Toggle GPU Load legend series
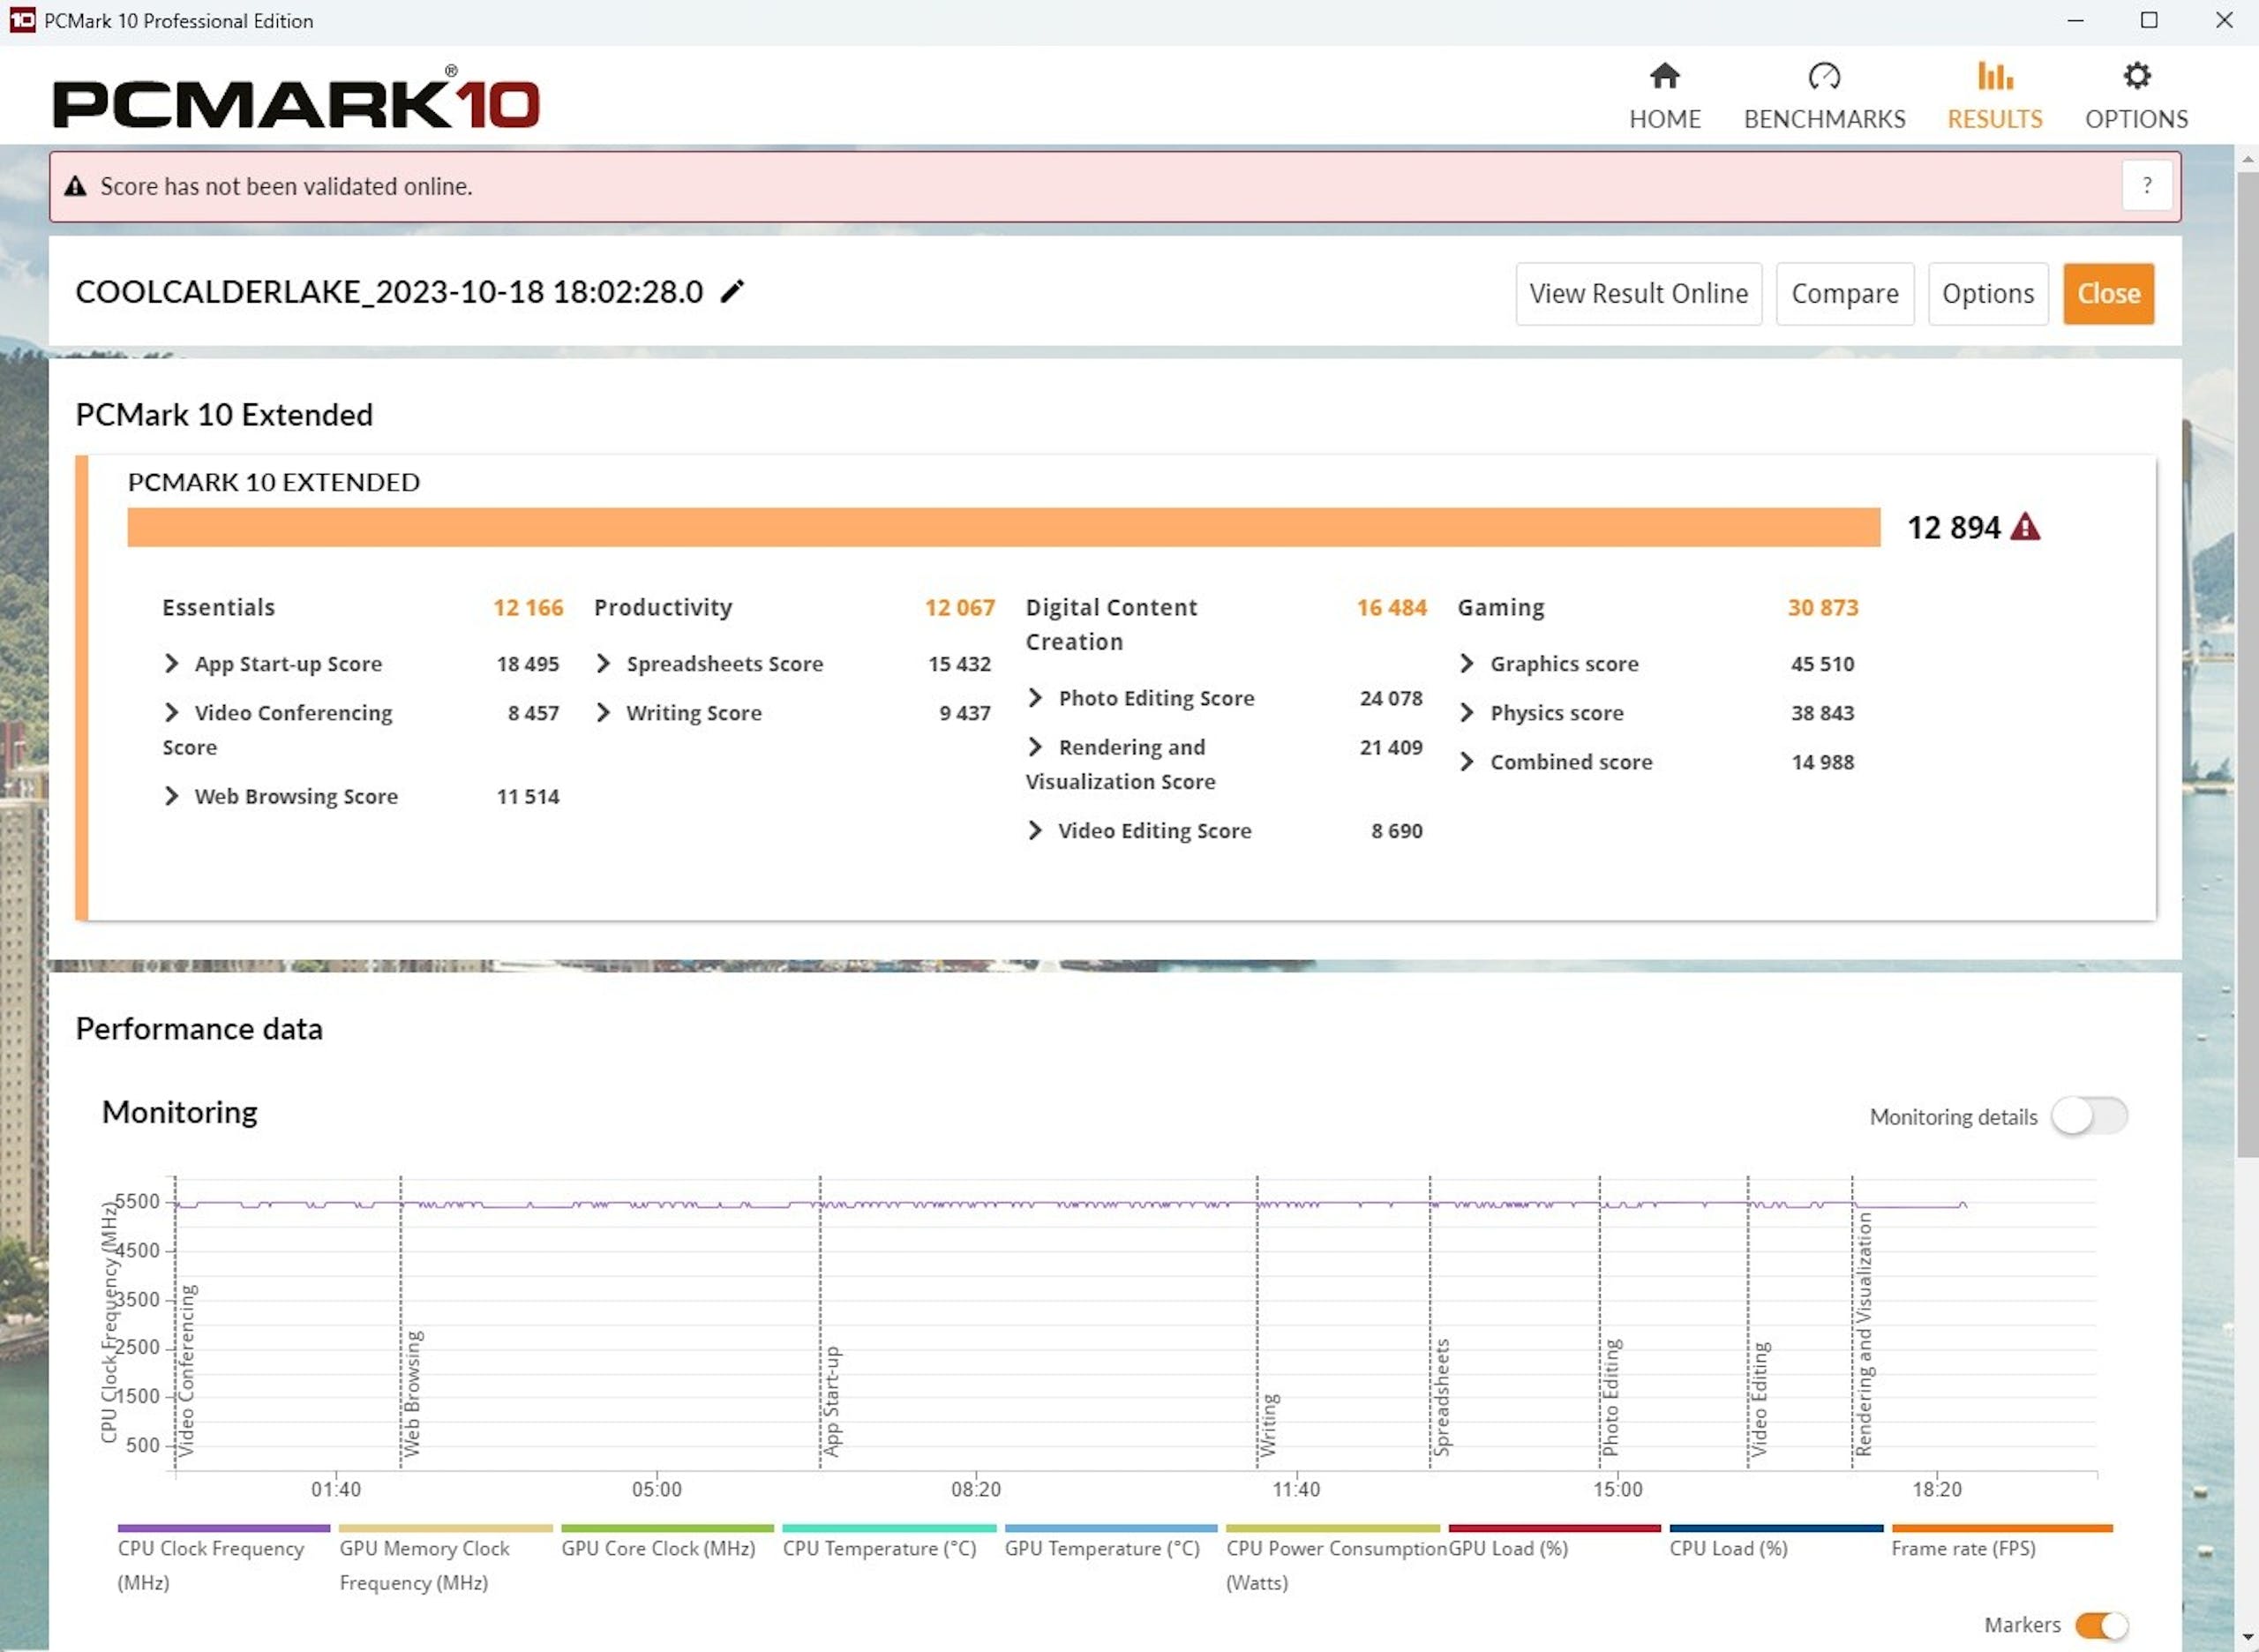The width and height of the screenshot is (2259, 1652). [1554, 1542]
